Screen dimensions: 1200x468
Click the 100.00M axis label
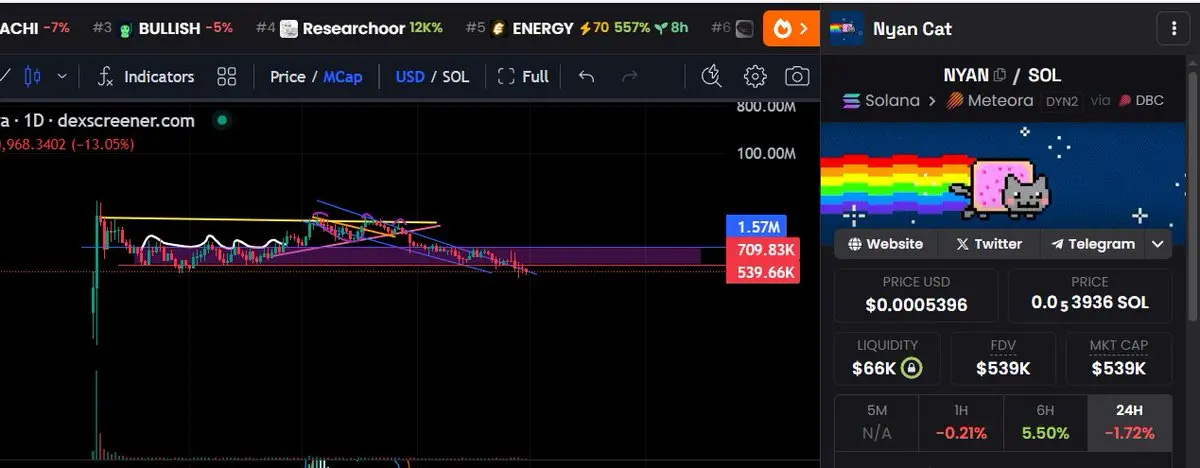click(x=766, y=154)
